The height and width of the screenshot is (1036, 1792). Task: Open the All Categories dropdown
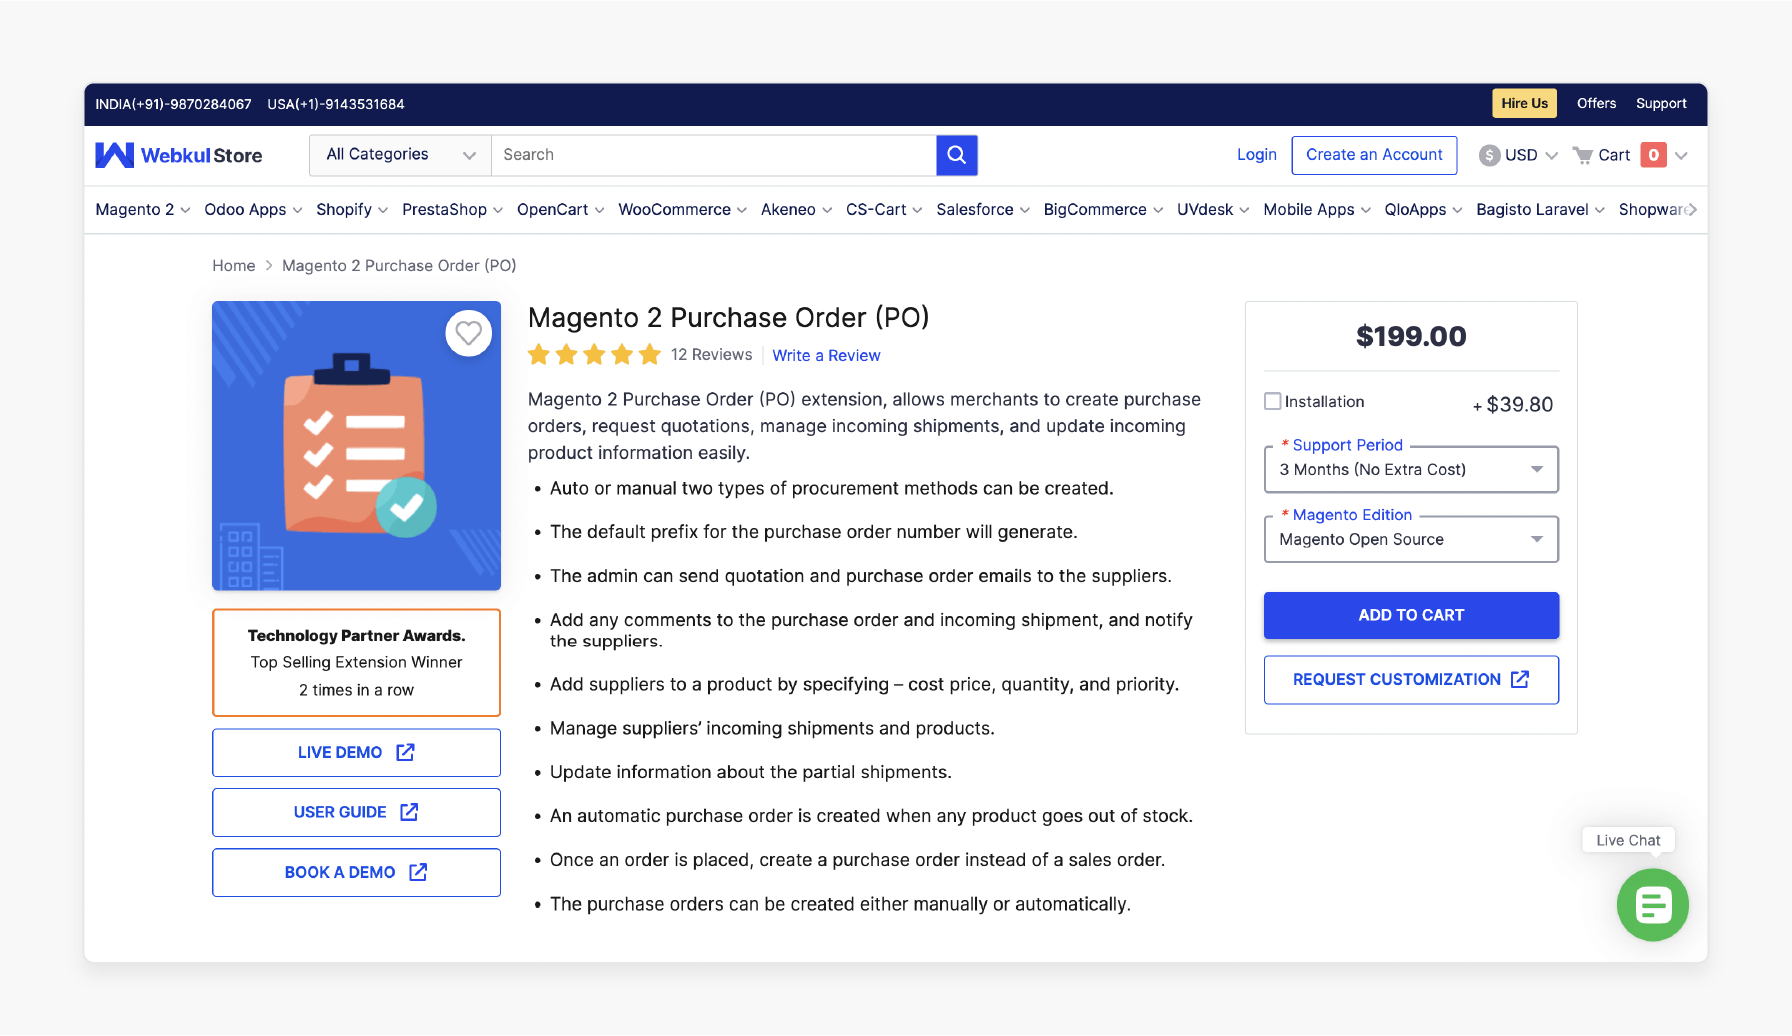click(x=400, y=155)
